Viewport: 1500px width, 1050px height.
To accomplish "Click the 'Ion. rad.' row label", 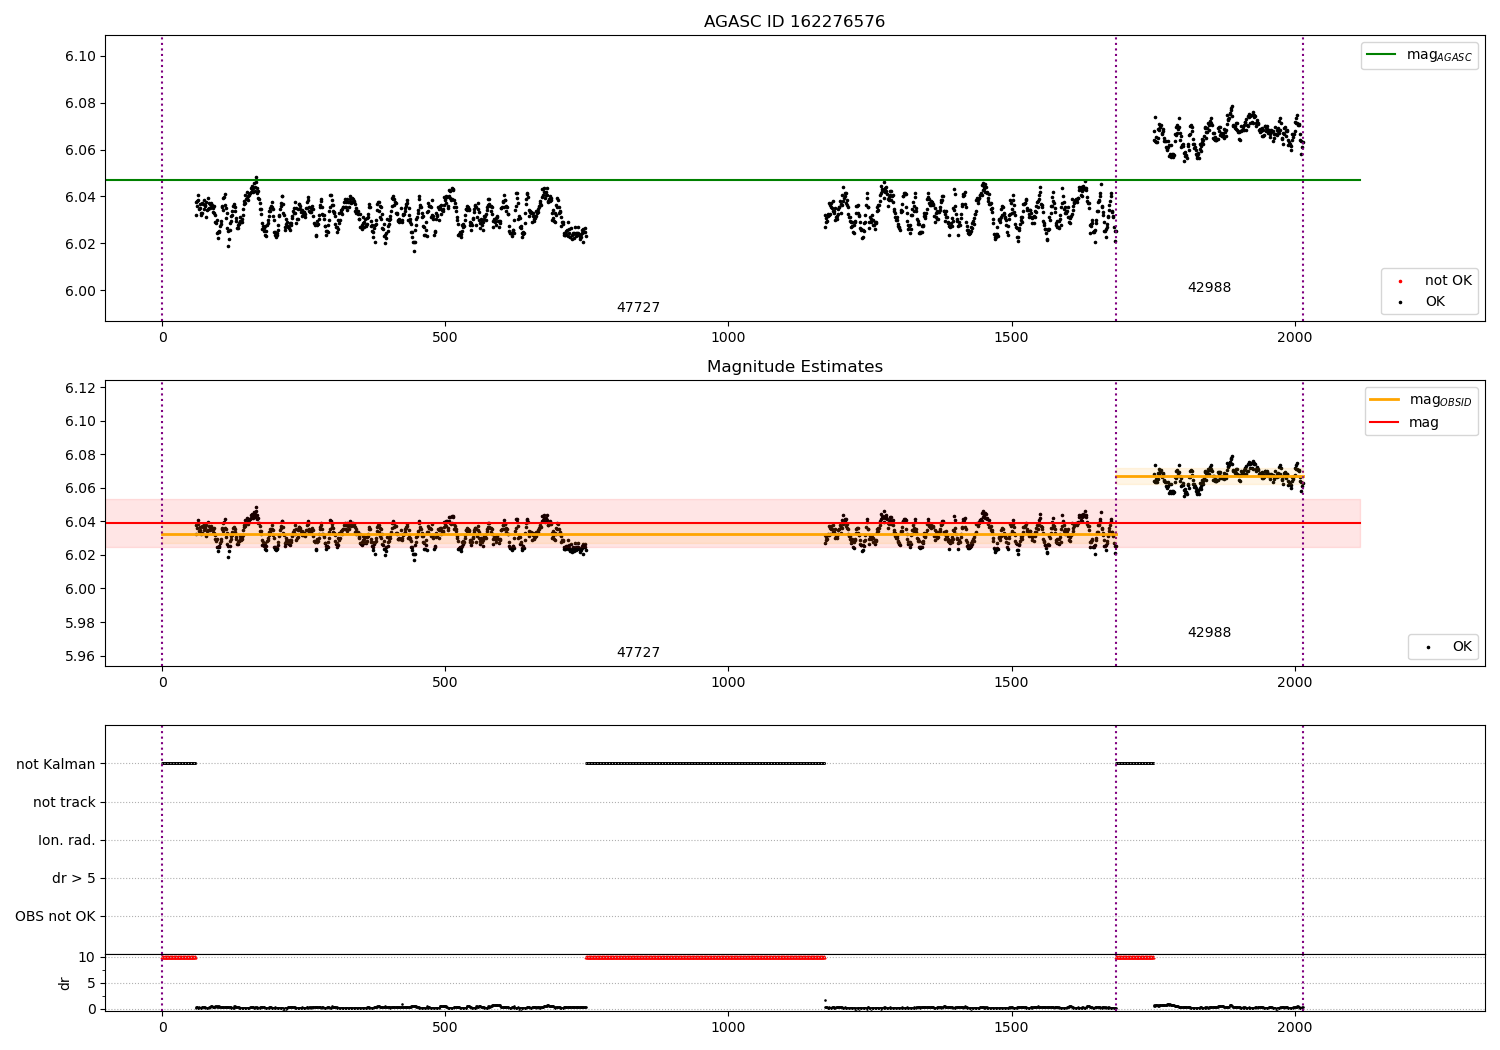I will (67, 840).
